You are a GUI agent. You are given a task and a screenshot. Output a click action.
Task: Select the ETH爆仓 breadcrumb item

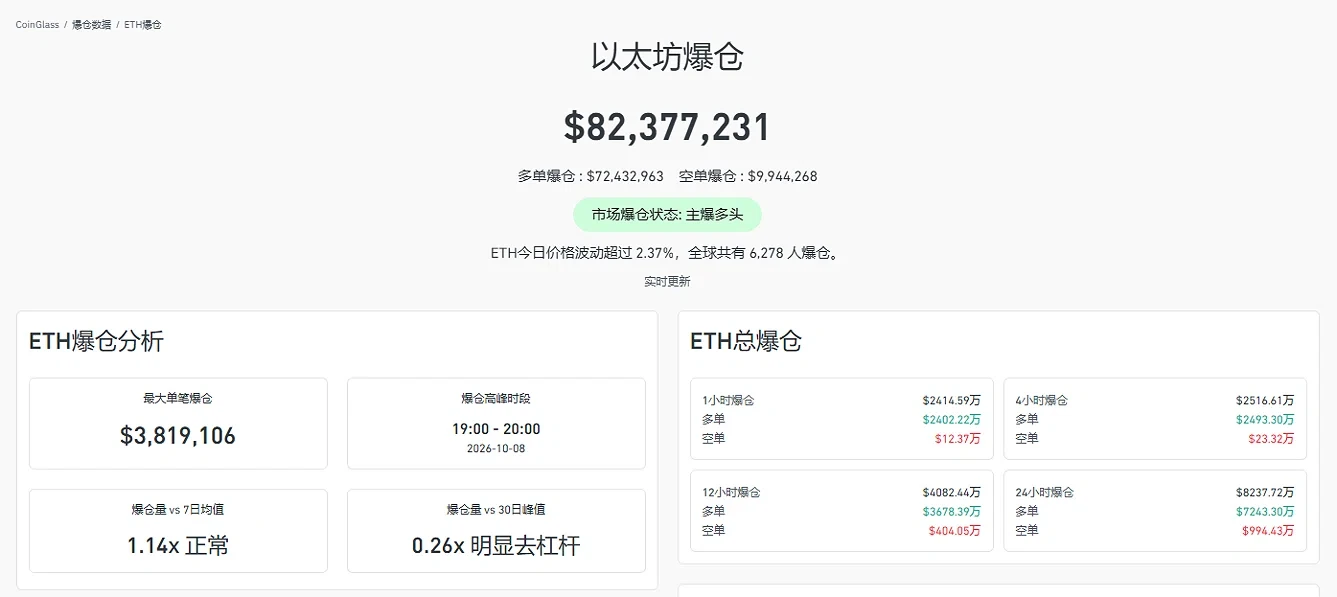coord(143,25)
